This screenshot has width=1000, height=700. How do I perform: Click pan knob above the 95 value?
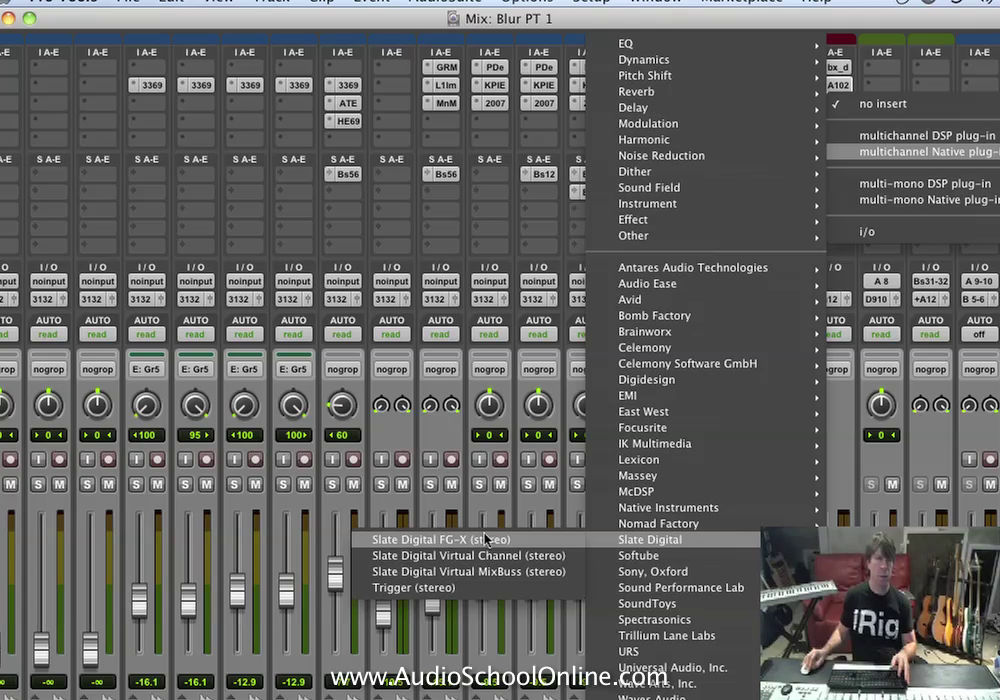(195, 405)
